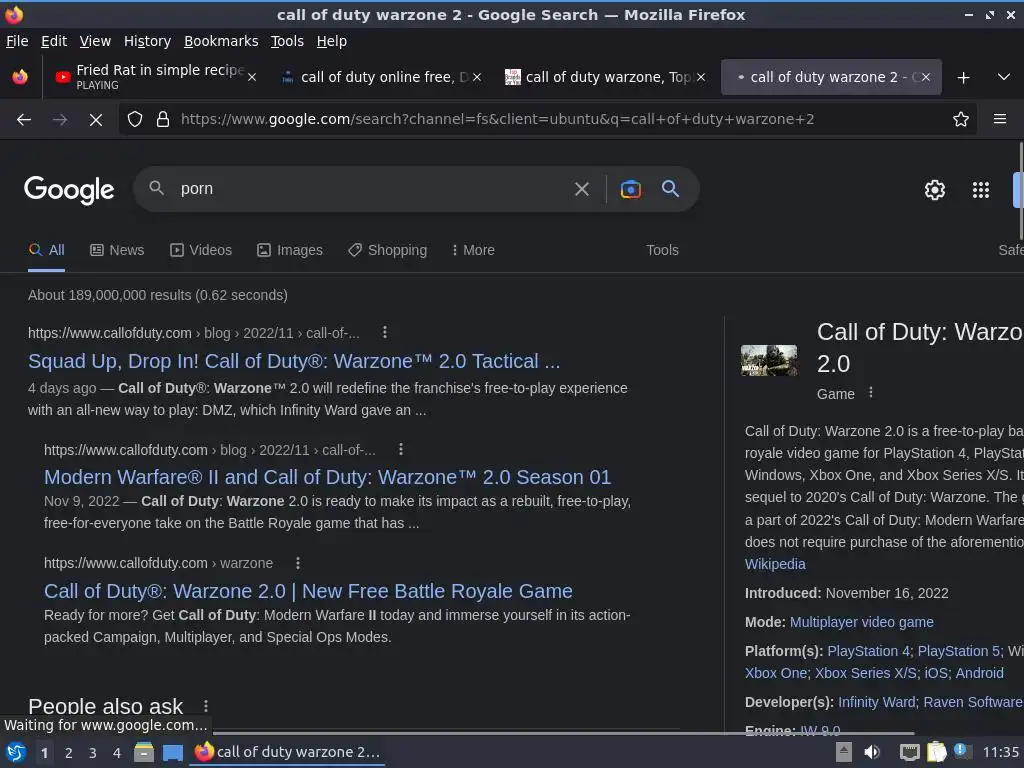
Task: Open Infinity Ward developer link
Action: tap(876, 702)
